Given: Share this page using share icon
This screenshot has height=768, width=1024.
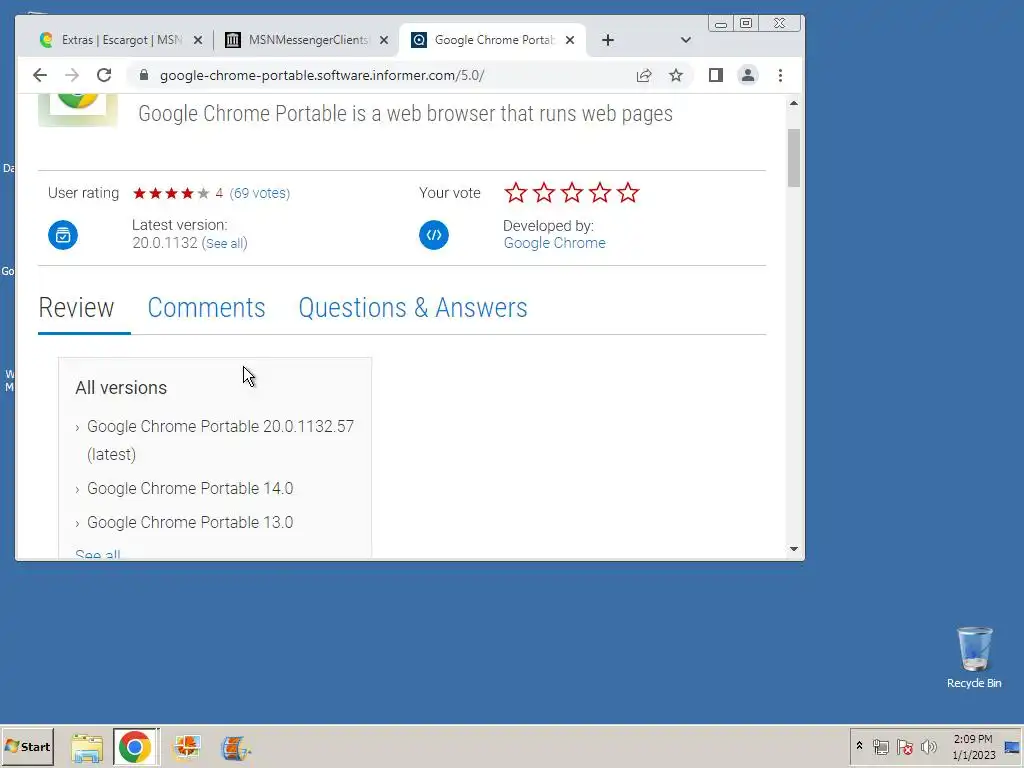Looking at the screenshot, I should 644,75.
